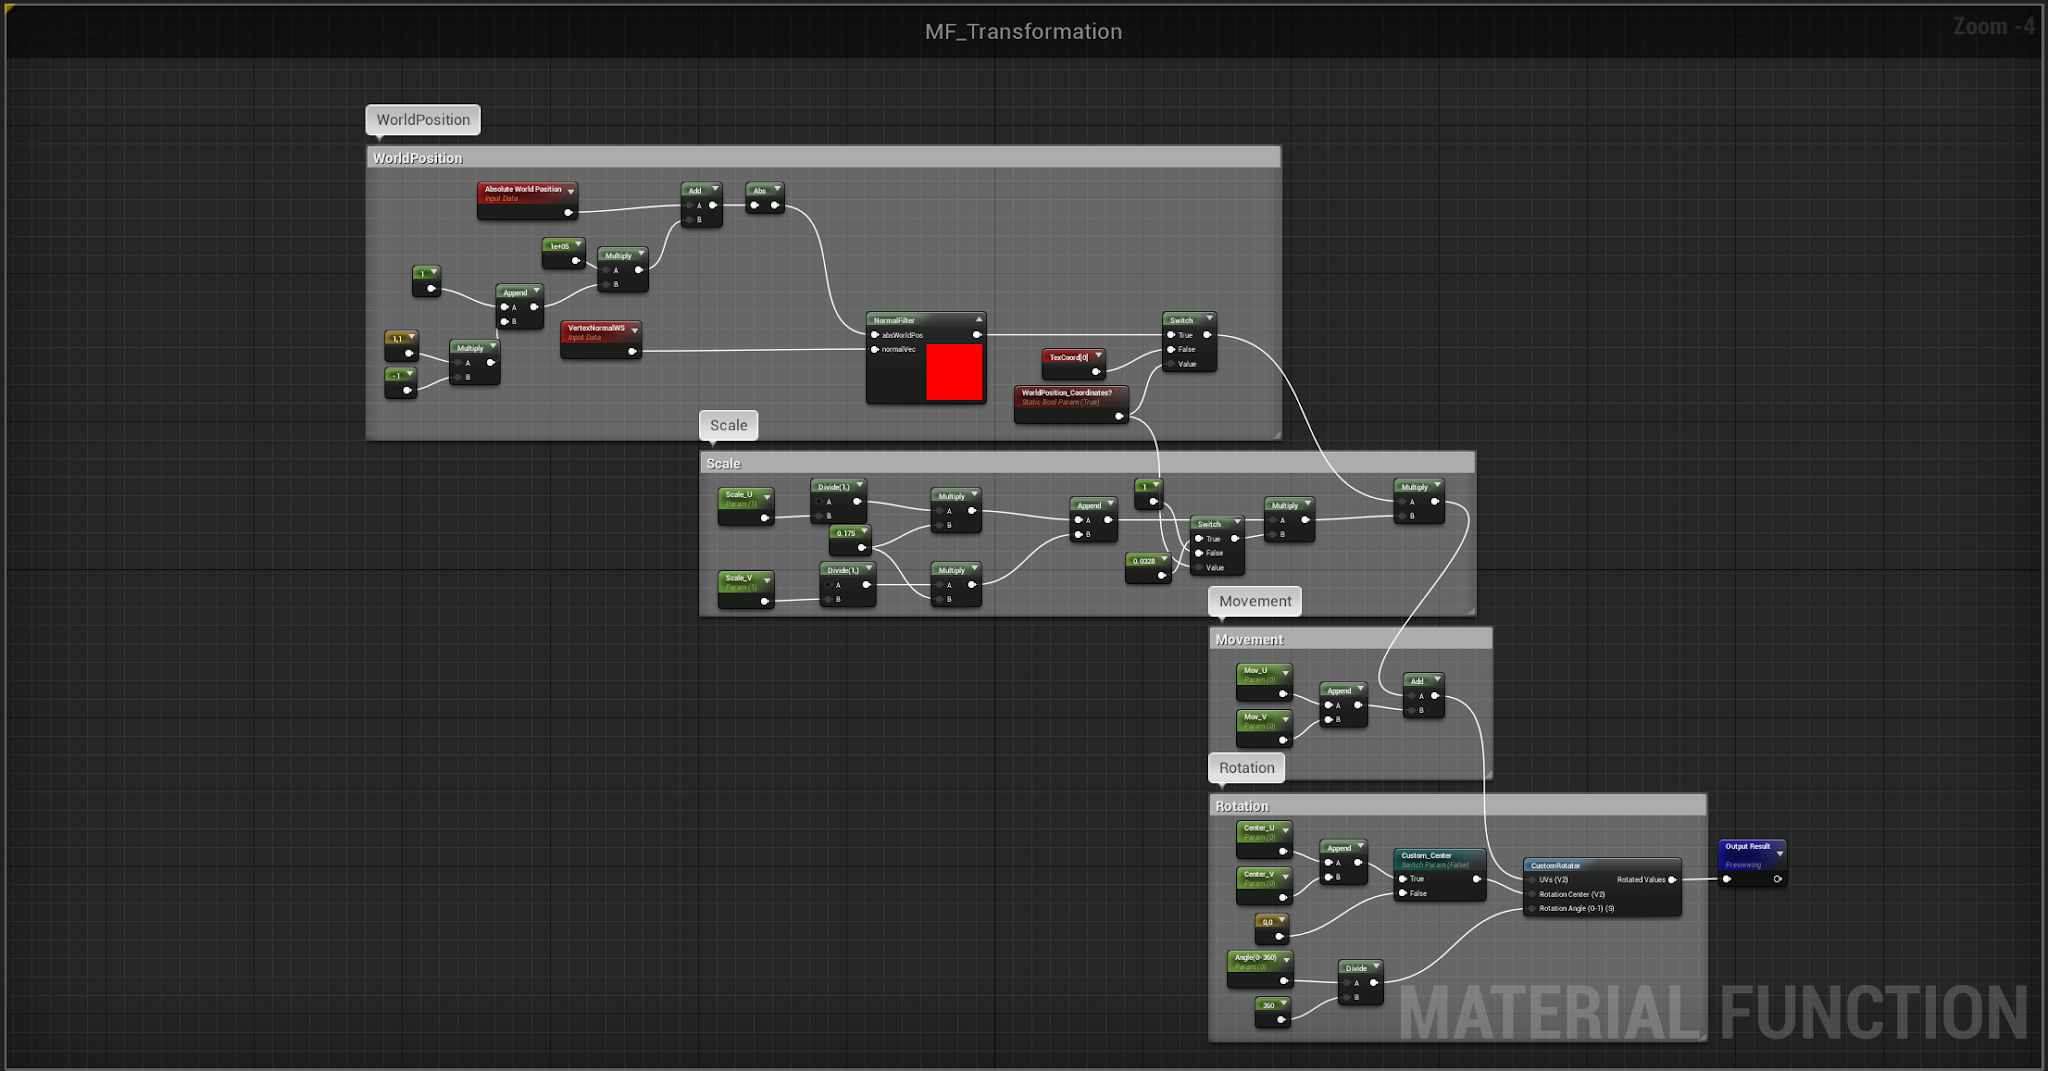This screenshot has height=1071, width=2048.
Task: Expand the VertexNormalWS node chevron
Action: tap(634, 330)
